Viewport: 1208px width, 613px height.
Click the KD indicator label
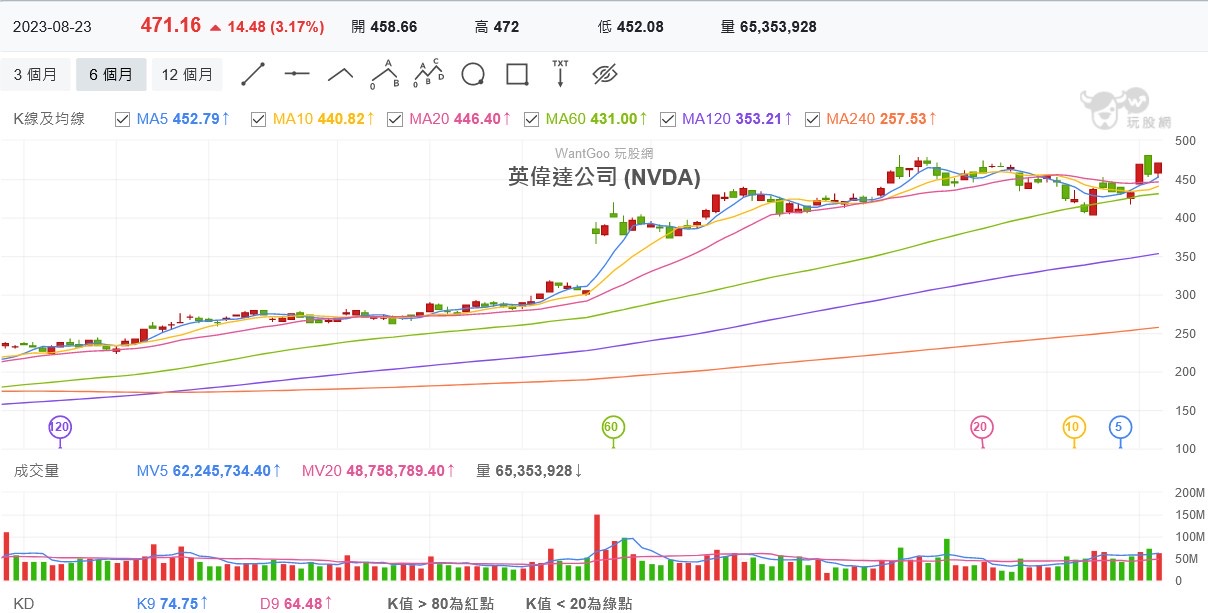tap(23, 603)
